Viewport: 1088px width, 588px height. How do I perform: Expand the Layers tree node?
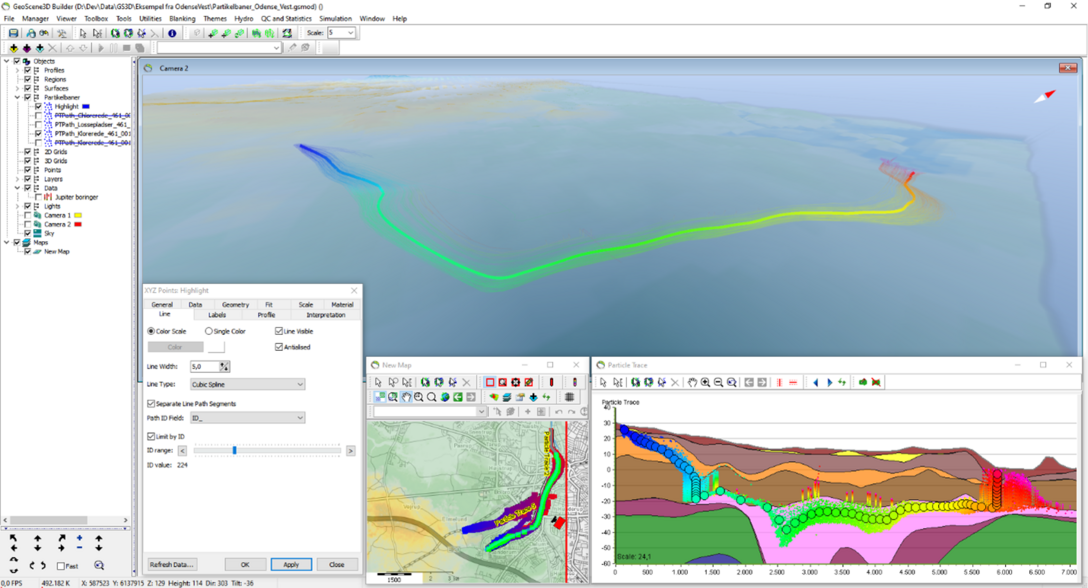(17, 179)
